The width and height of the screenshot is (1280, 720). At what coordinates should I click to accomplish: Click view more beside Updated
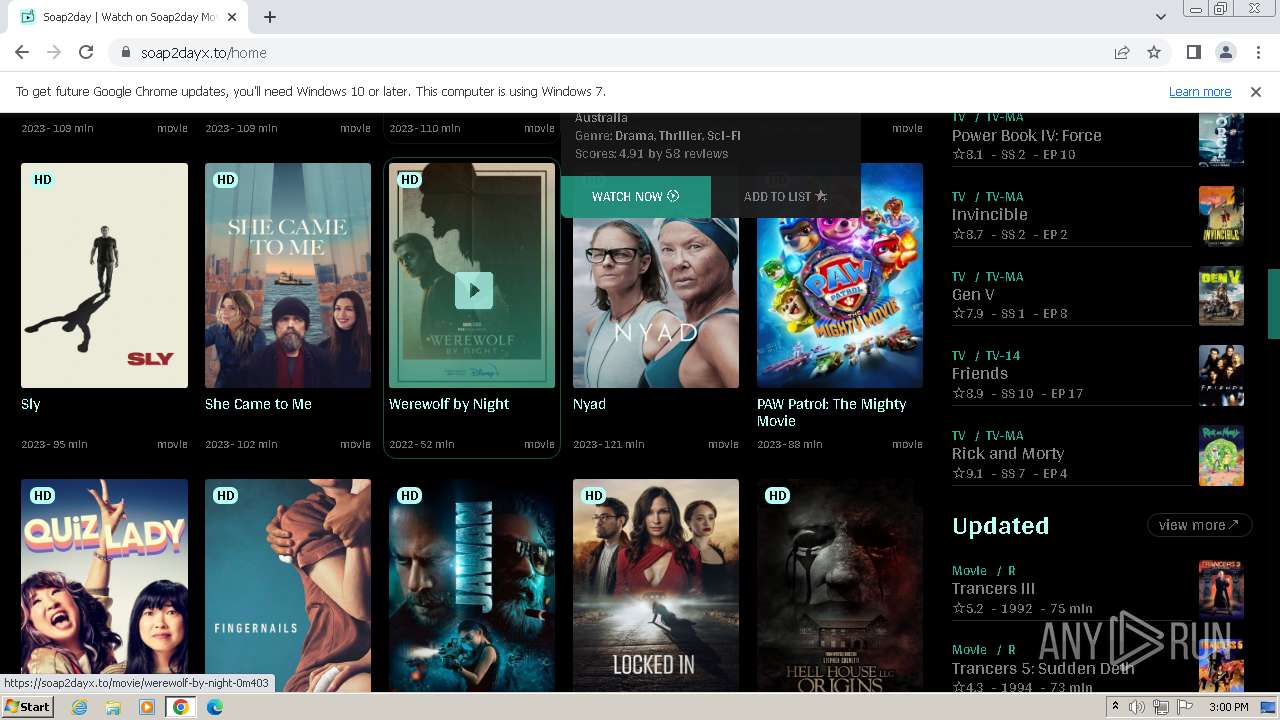1199,525
